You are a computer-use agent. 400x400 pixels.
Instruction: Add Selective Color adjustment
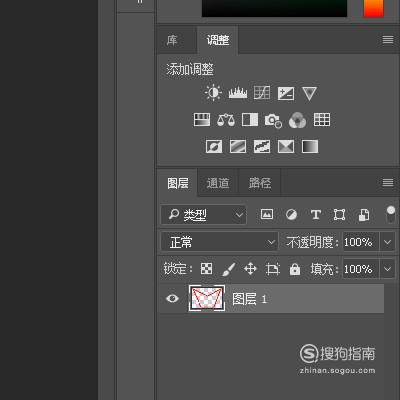tap(286, 146)
